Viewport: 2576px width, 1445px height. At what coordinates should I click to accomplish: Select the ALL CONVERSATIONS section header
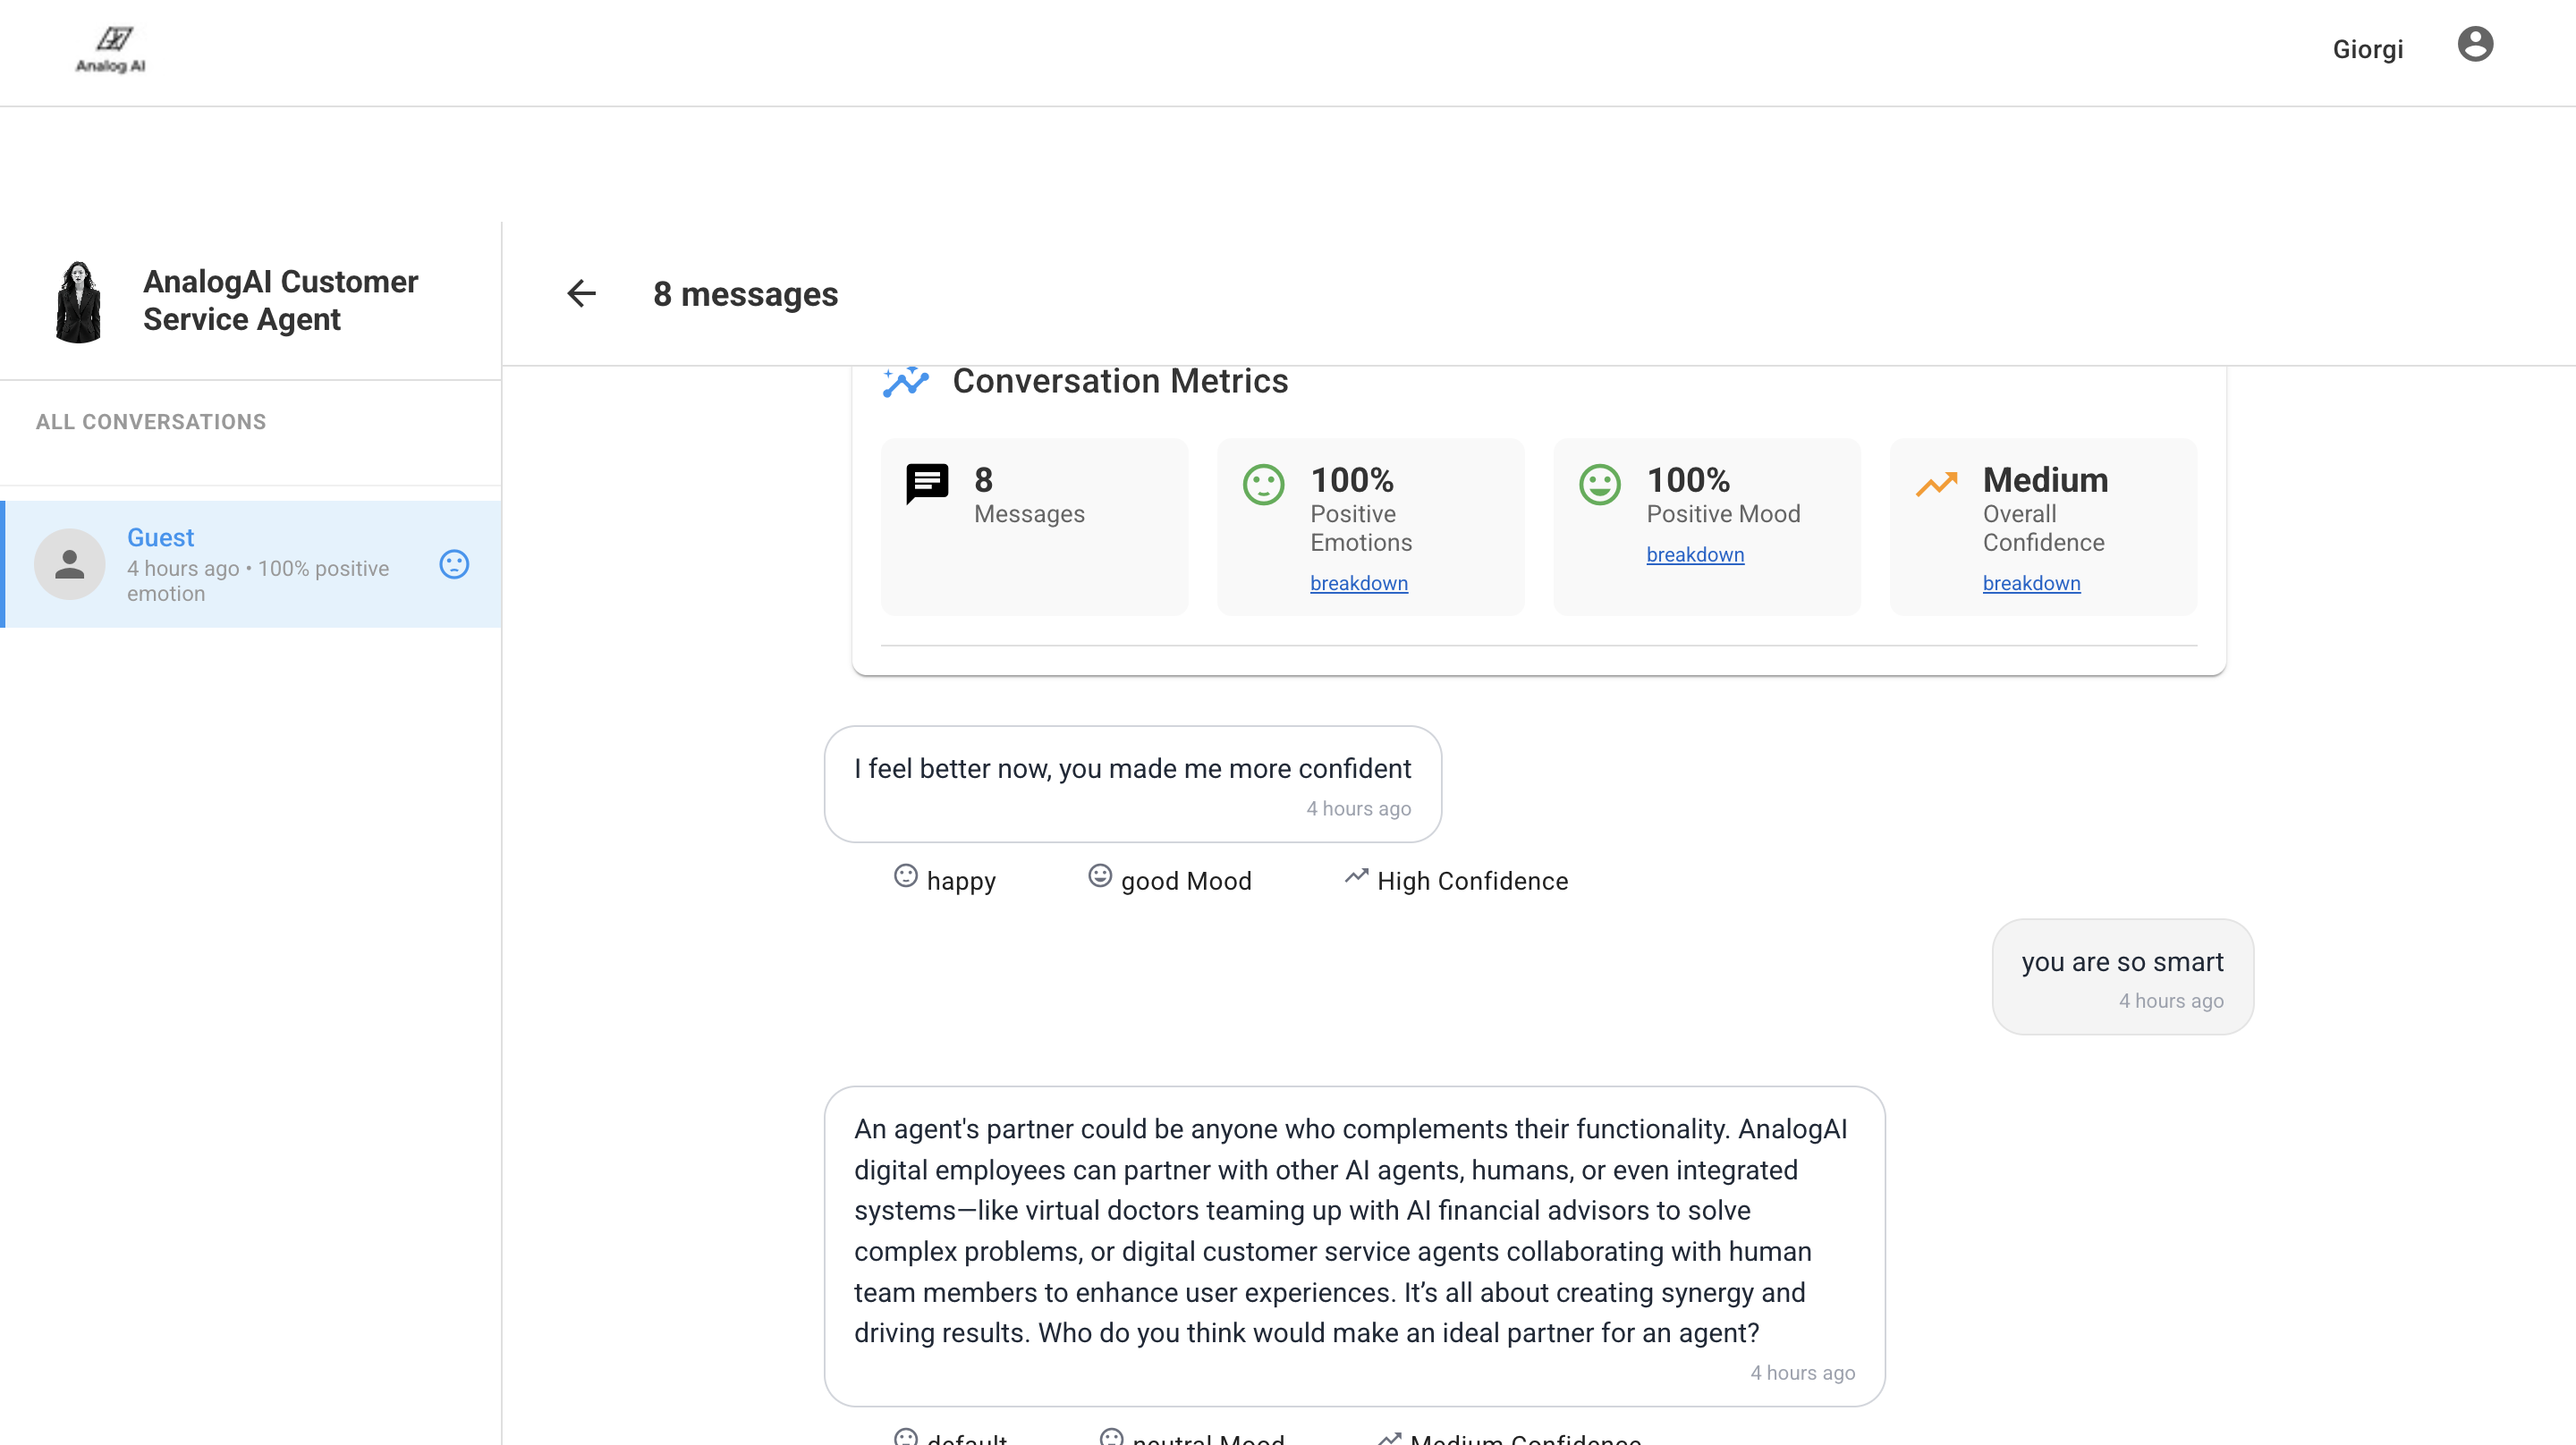(151, 421)
